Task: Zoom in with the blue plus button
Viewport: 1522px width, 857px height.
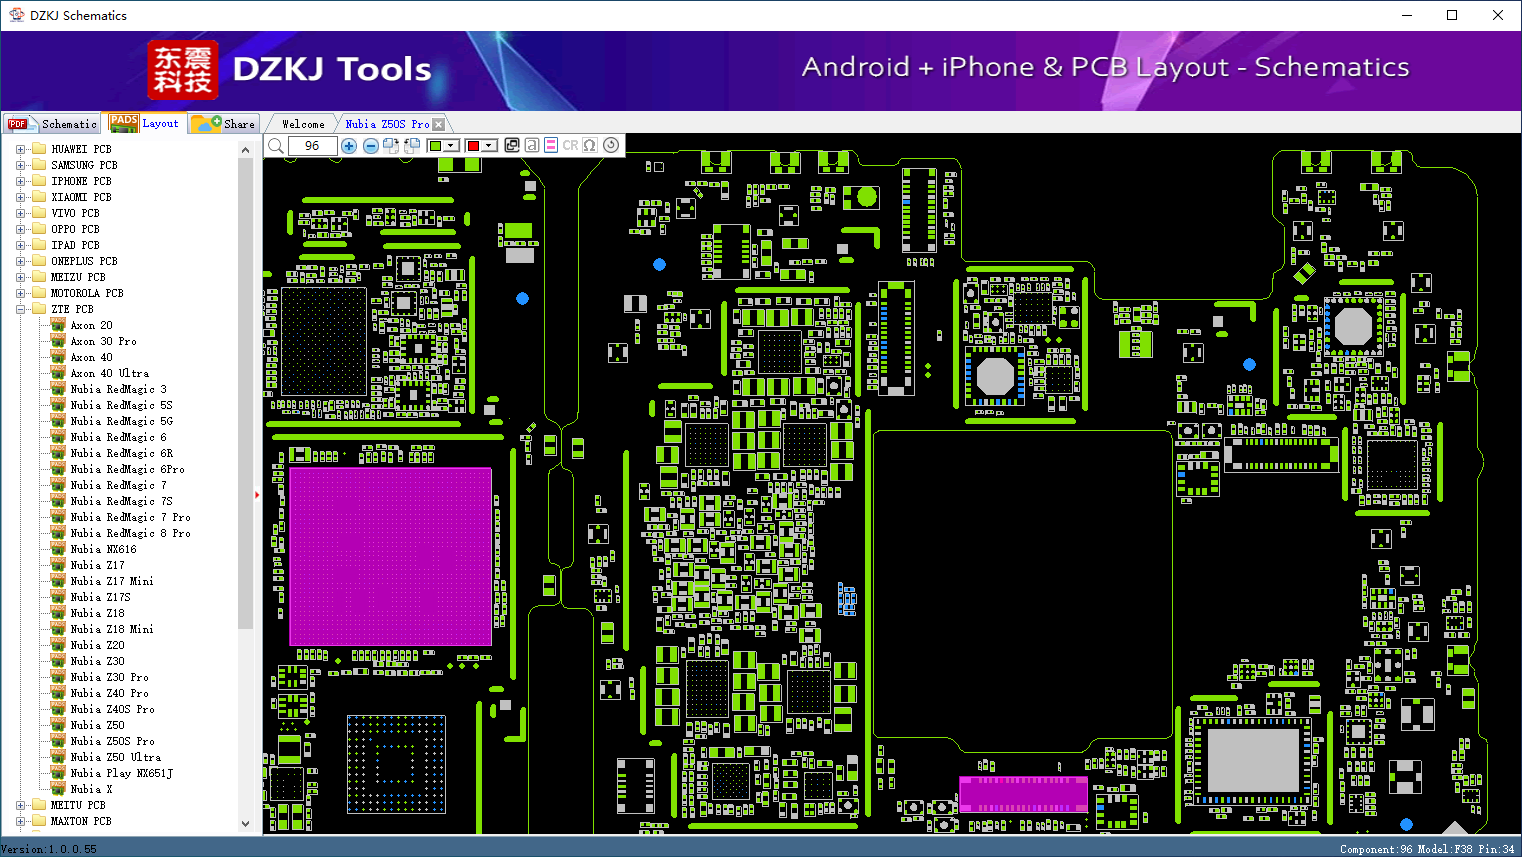Action: pyautogui.click(x=349, y=146)
